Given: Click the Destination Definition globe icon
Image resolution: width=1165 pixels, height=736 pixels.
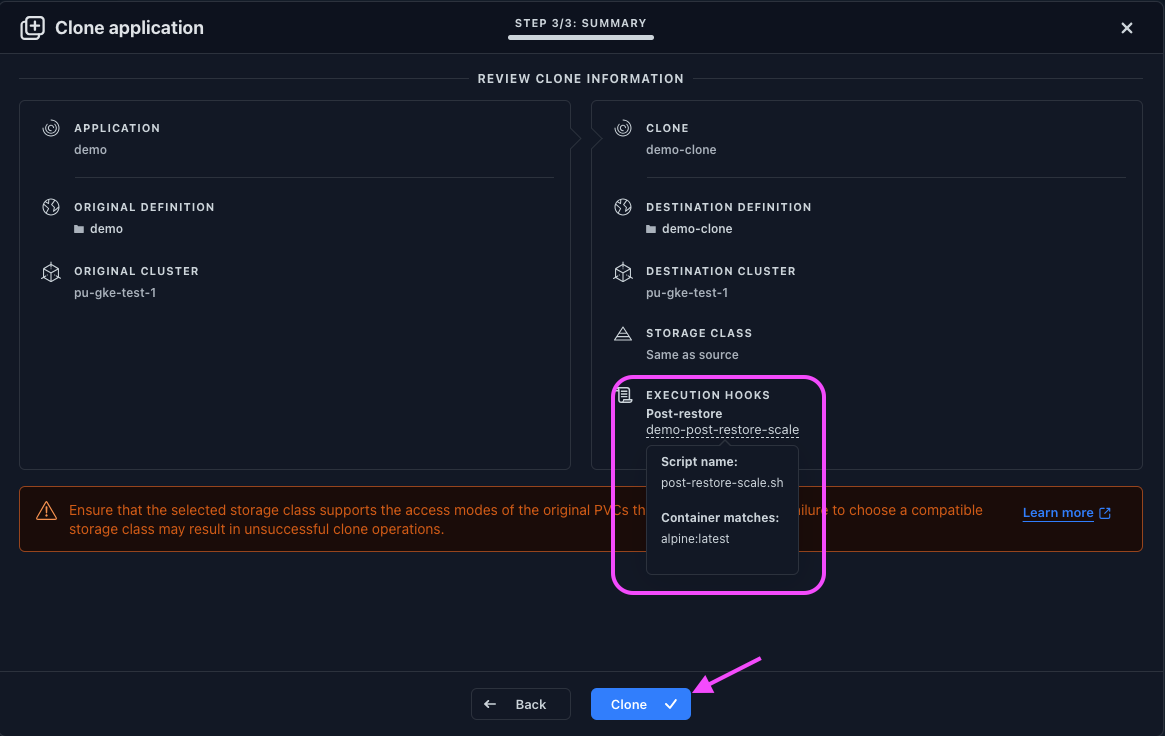Looking at the screenshot, I should coord(623,207).
